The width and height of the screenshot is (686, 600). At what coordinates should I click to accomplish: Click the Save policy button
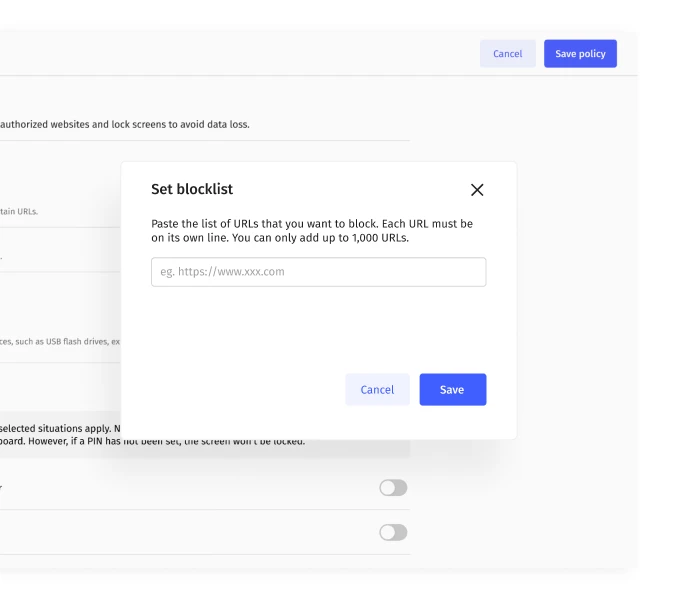click(580, 54)
